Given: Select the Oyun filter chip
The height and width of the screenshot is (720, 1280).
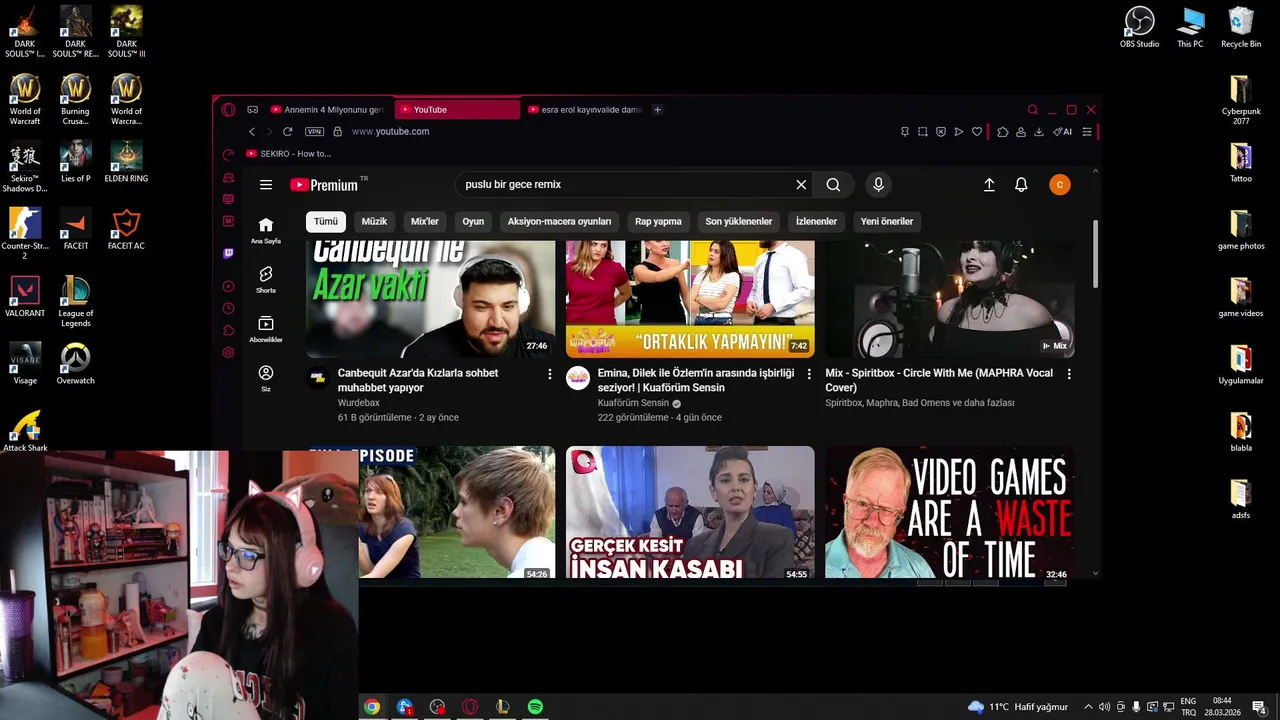Looking at the screenshot, I should (473, 222).
